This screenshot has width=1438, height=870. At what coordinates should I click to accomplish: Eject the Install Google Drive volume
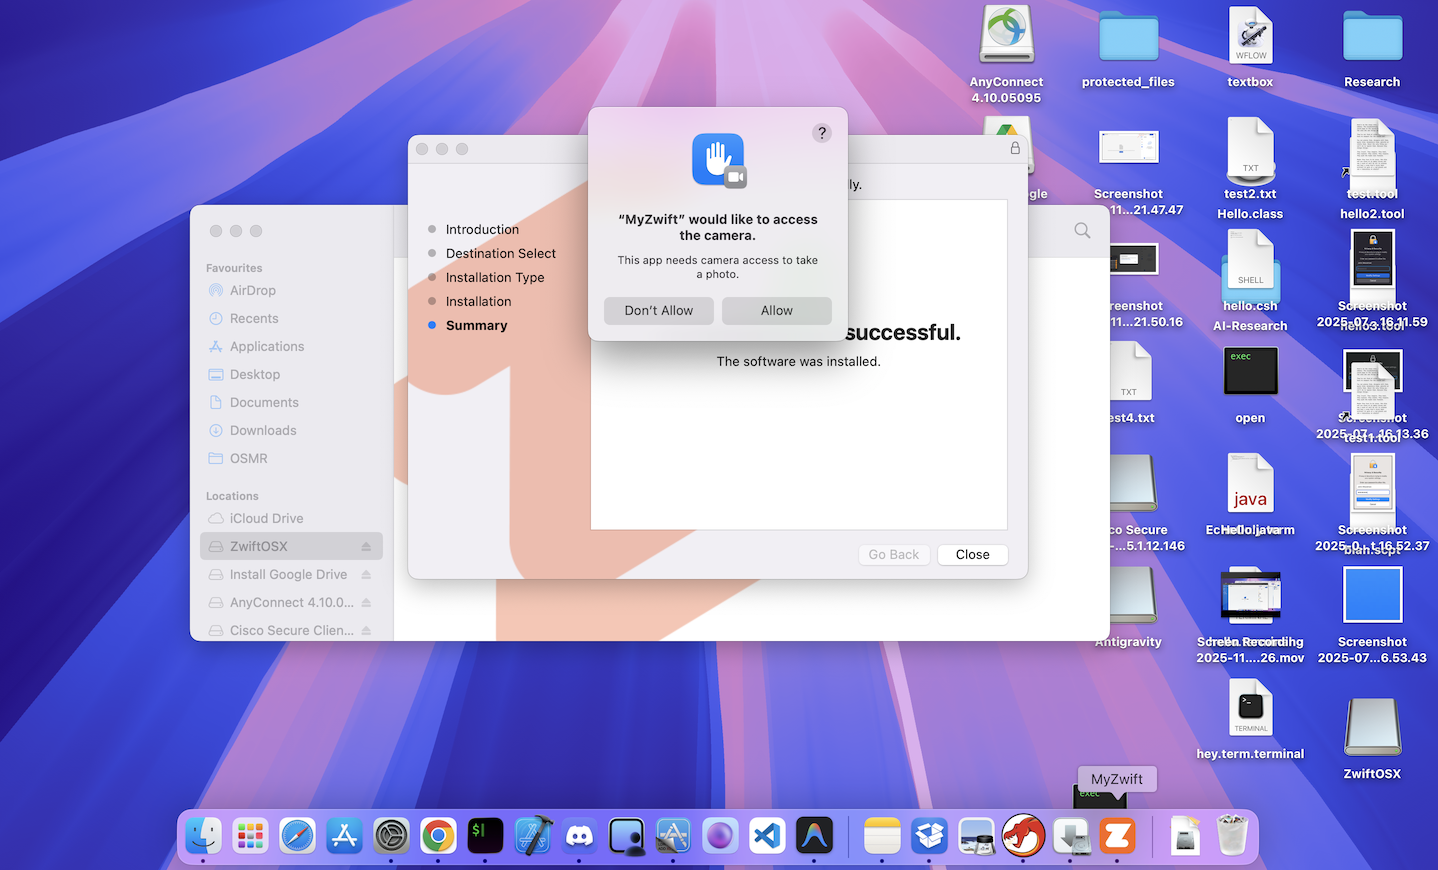tap(366, 575)
